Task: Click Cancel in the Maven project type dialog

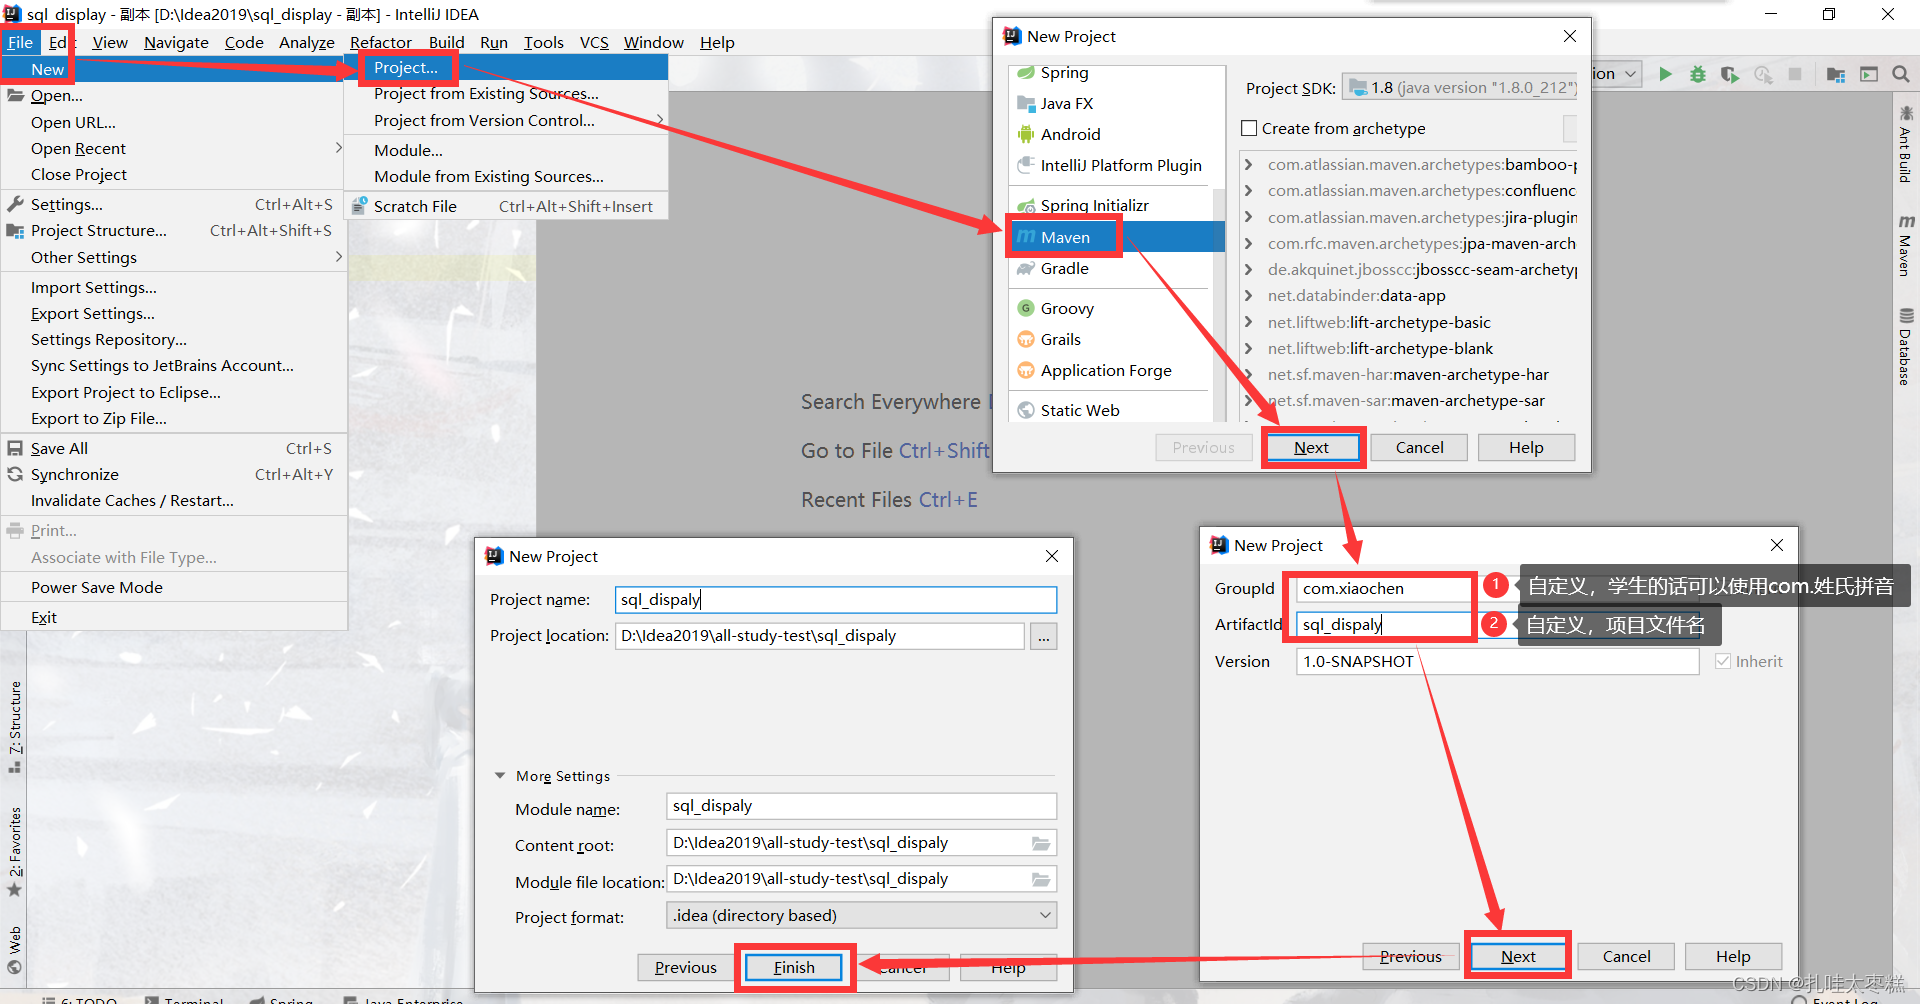Action: point(1419,447)
